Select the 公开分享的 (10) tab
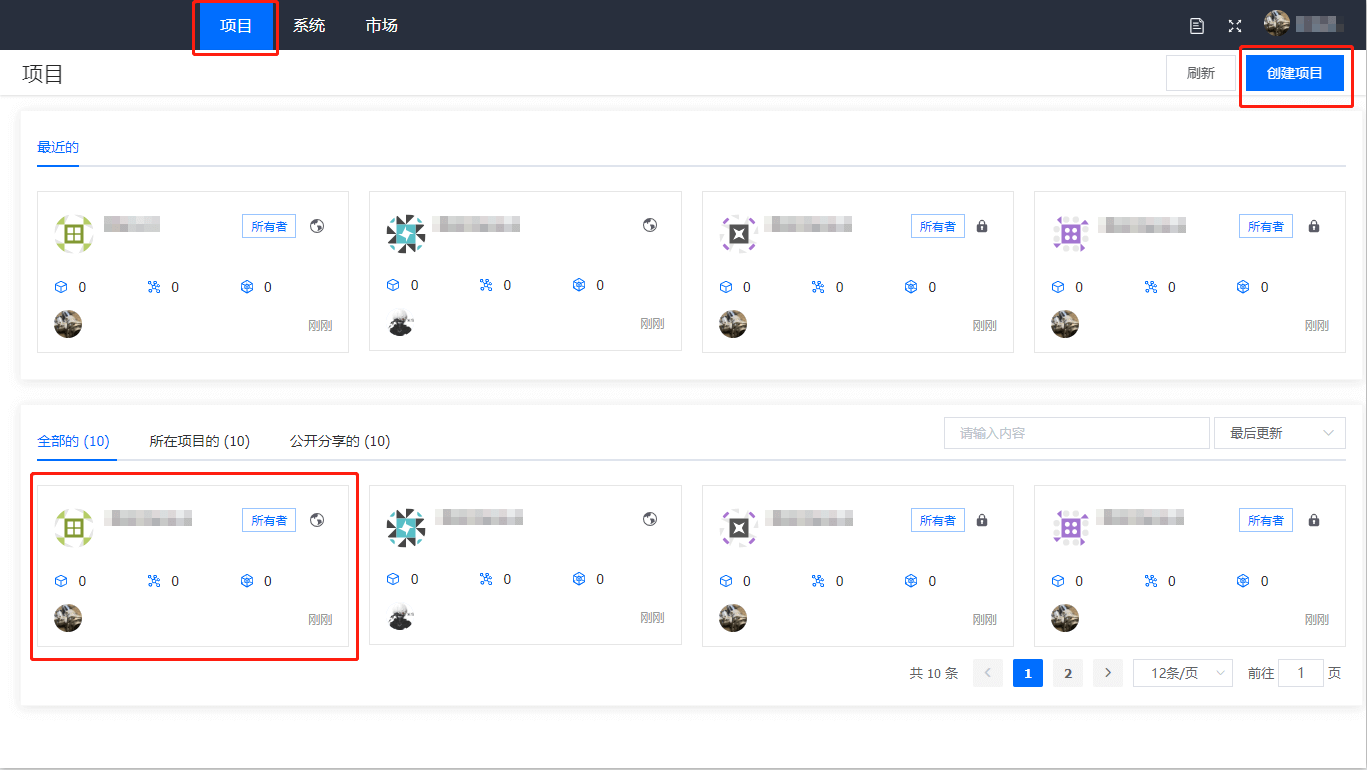Screen dimensions: 1367x770 point(340,441)
